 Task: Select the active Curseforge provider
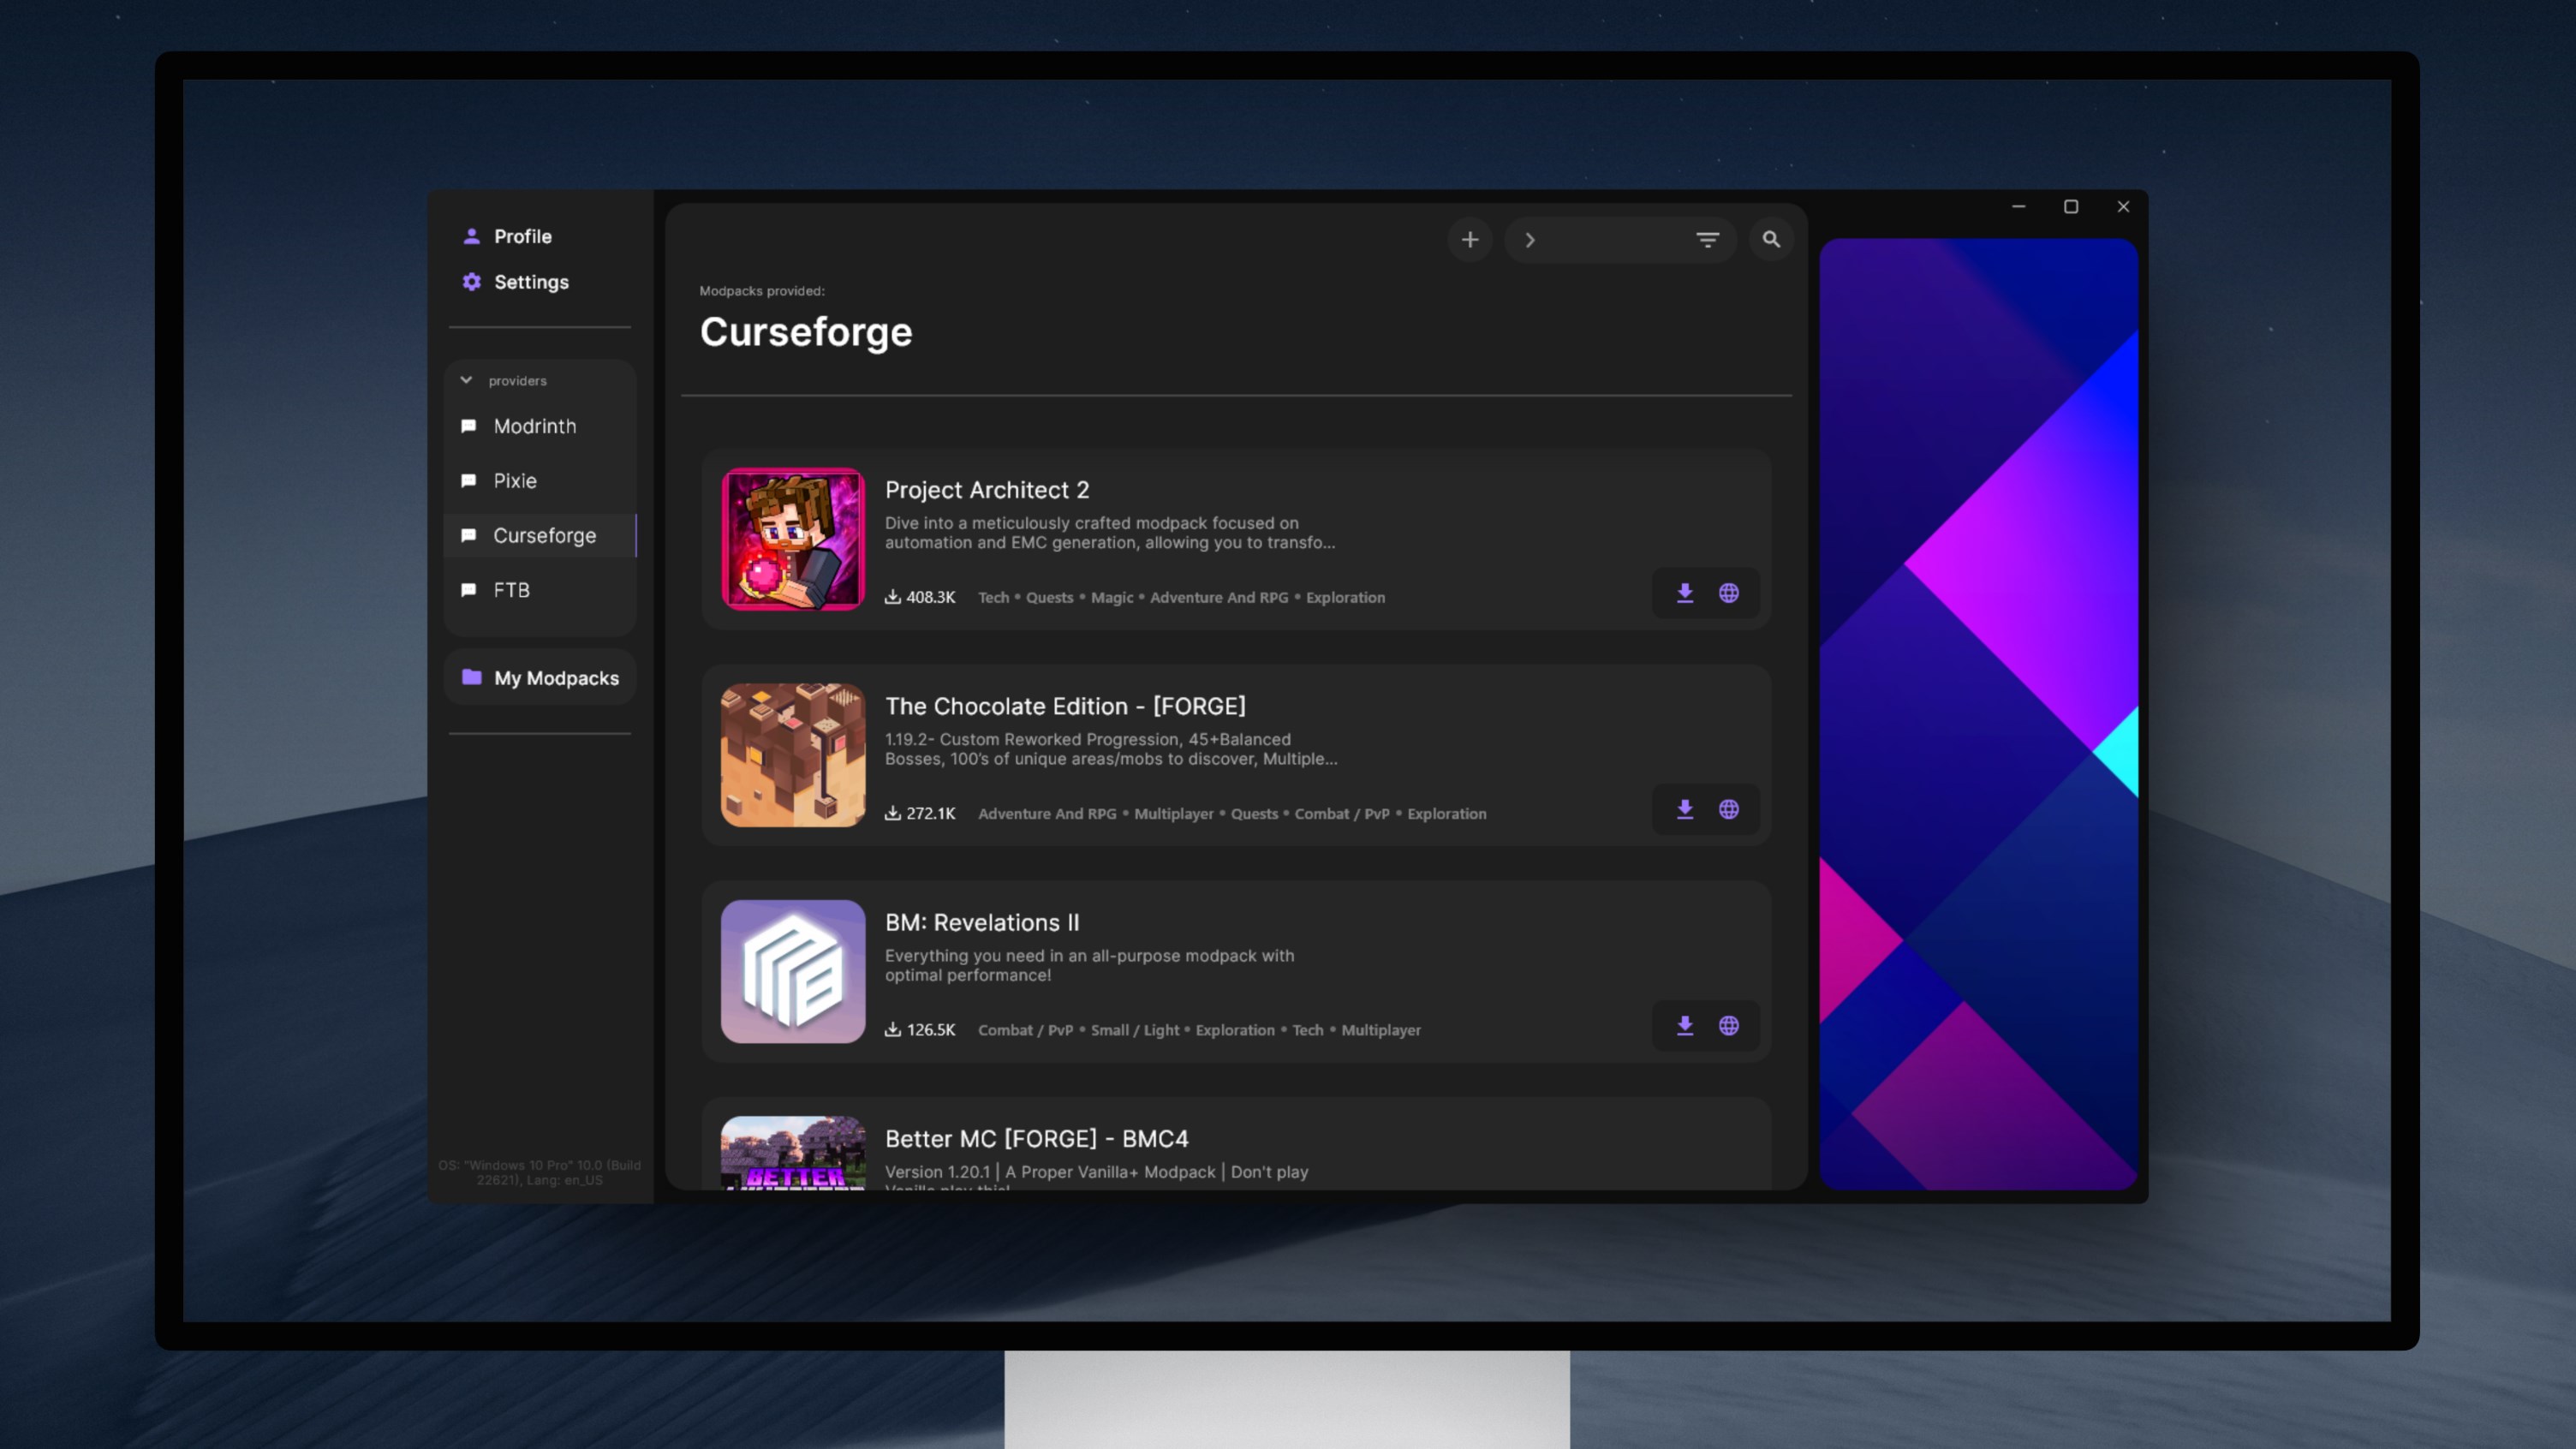tap(543, 536)
